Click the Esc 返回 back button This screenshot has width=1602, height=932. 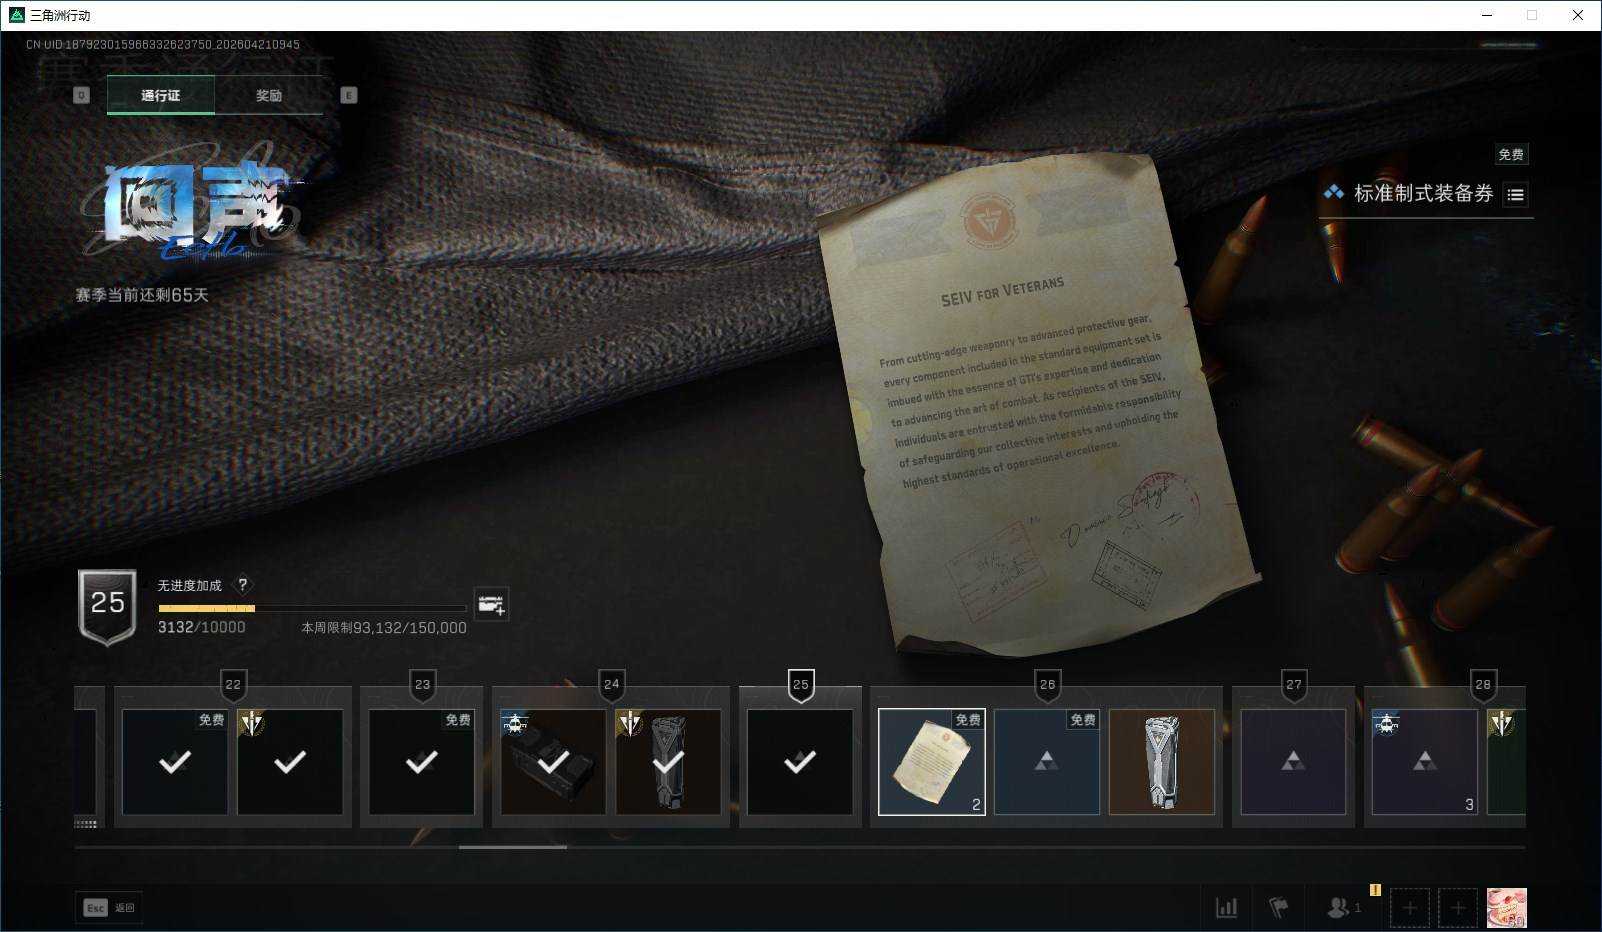tap(109, 908)
